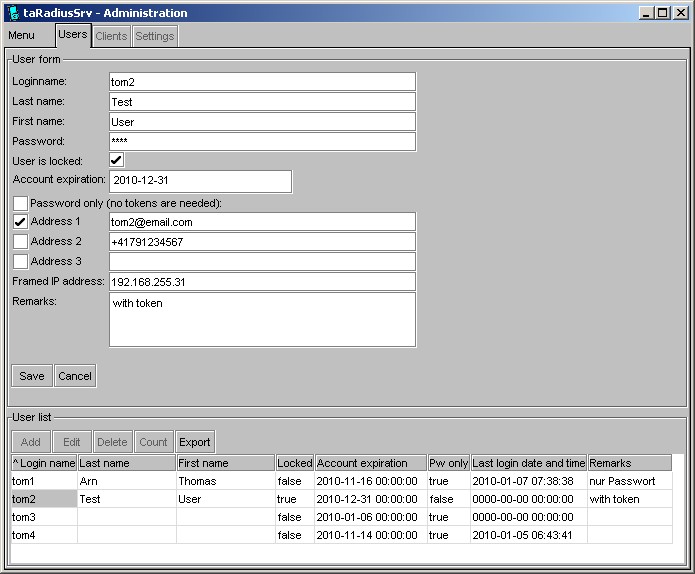695x574 pixels.
Task: Select the tom1 row in user list
Action: [x=43, y=481]
